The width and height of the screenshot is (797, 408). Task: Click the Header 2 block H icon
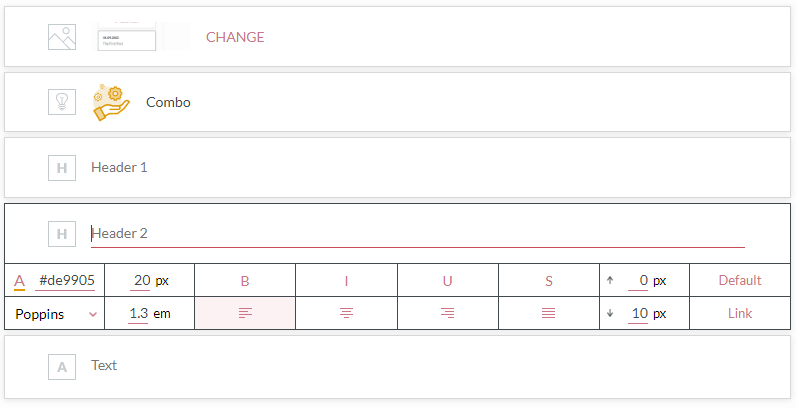(x=62, y=234)
